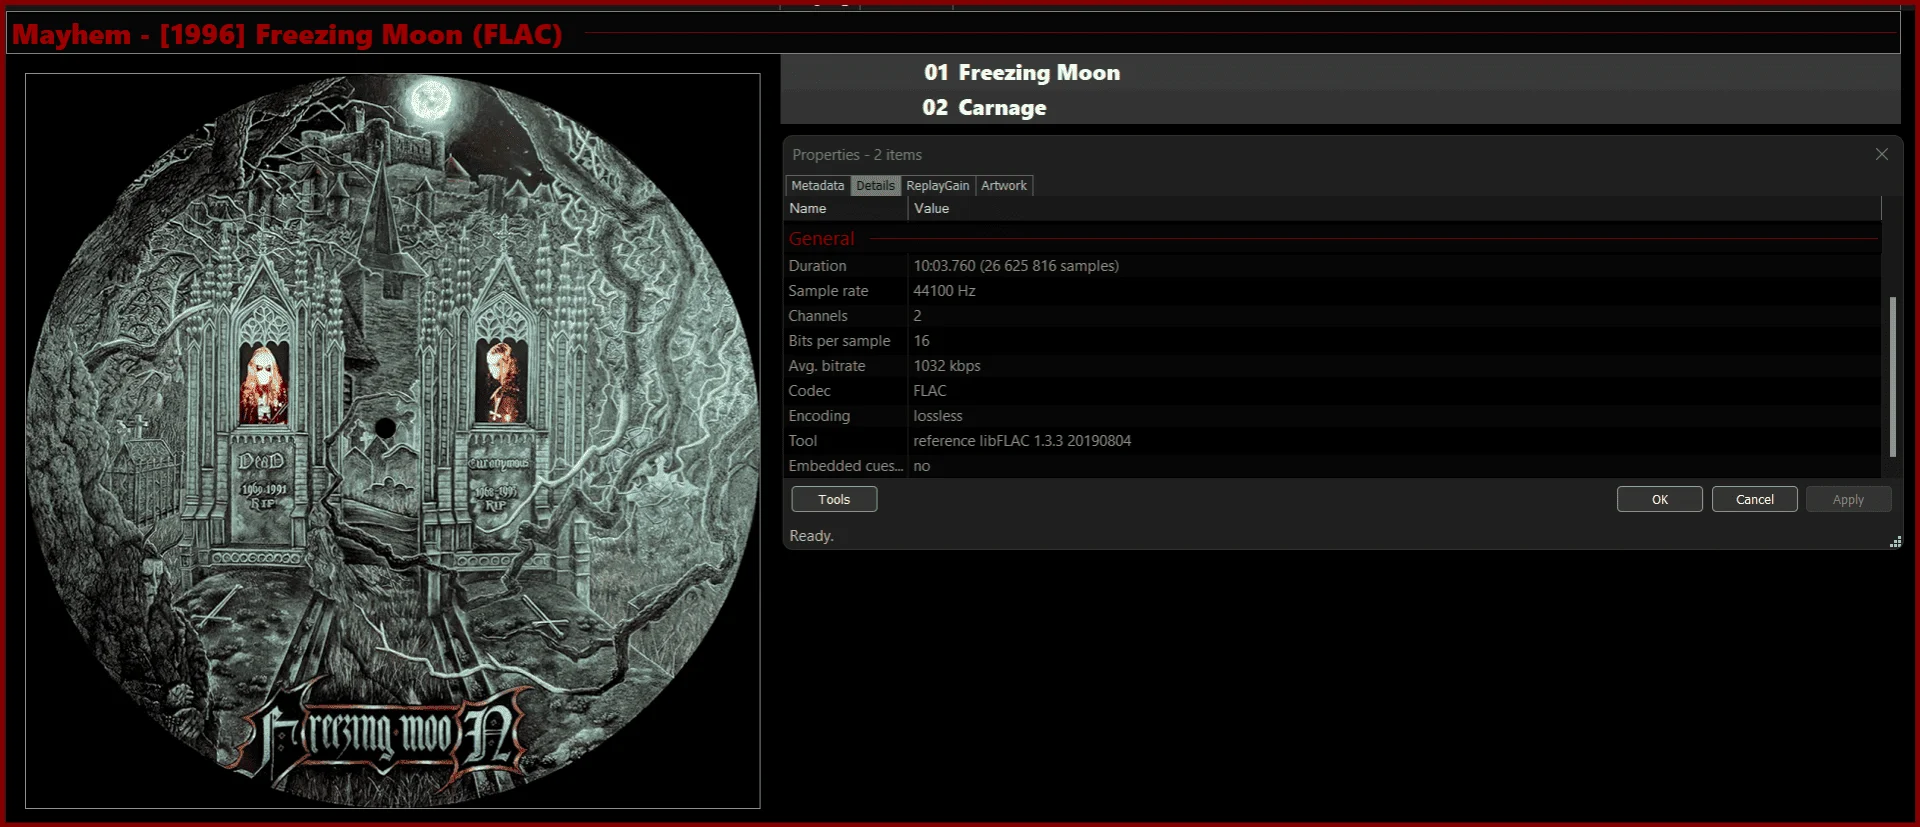Select the Duration row
1920x827 pixels.
pyautogui.click(x=1333, y=266)
